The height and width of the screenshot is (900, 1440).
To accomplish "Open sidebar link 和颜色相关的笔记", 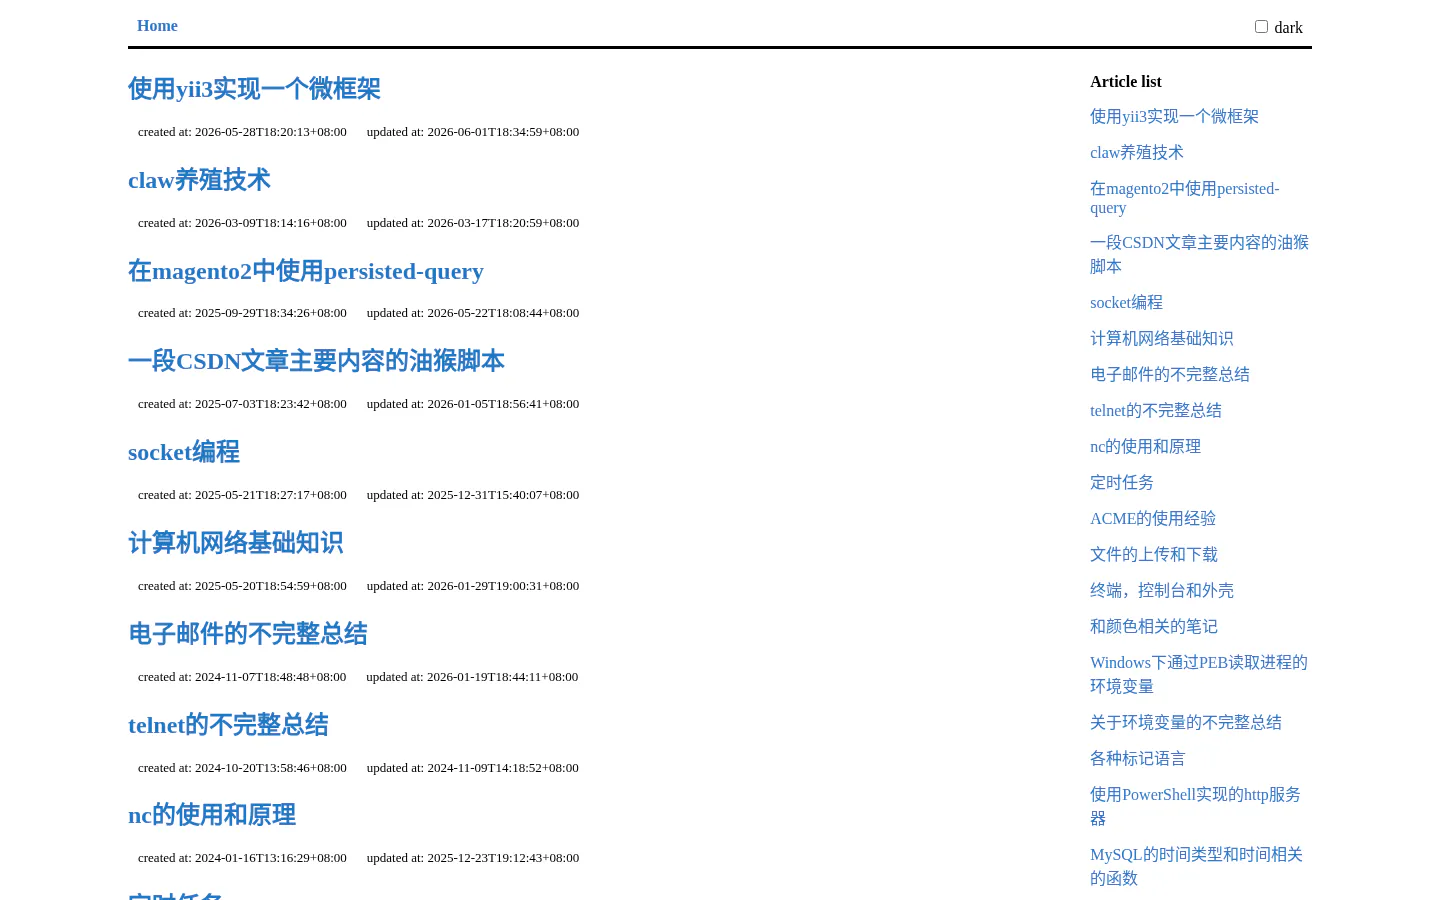I will (1154, 627).
